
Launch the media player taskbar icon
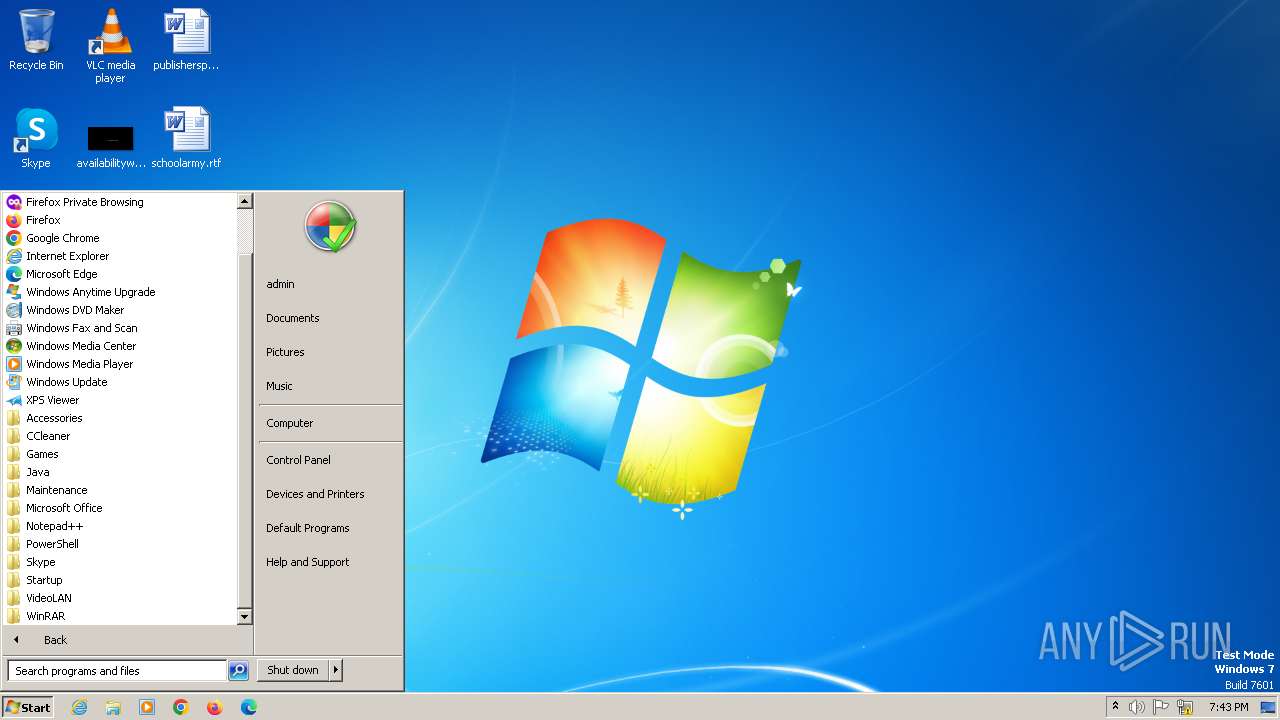147,707
